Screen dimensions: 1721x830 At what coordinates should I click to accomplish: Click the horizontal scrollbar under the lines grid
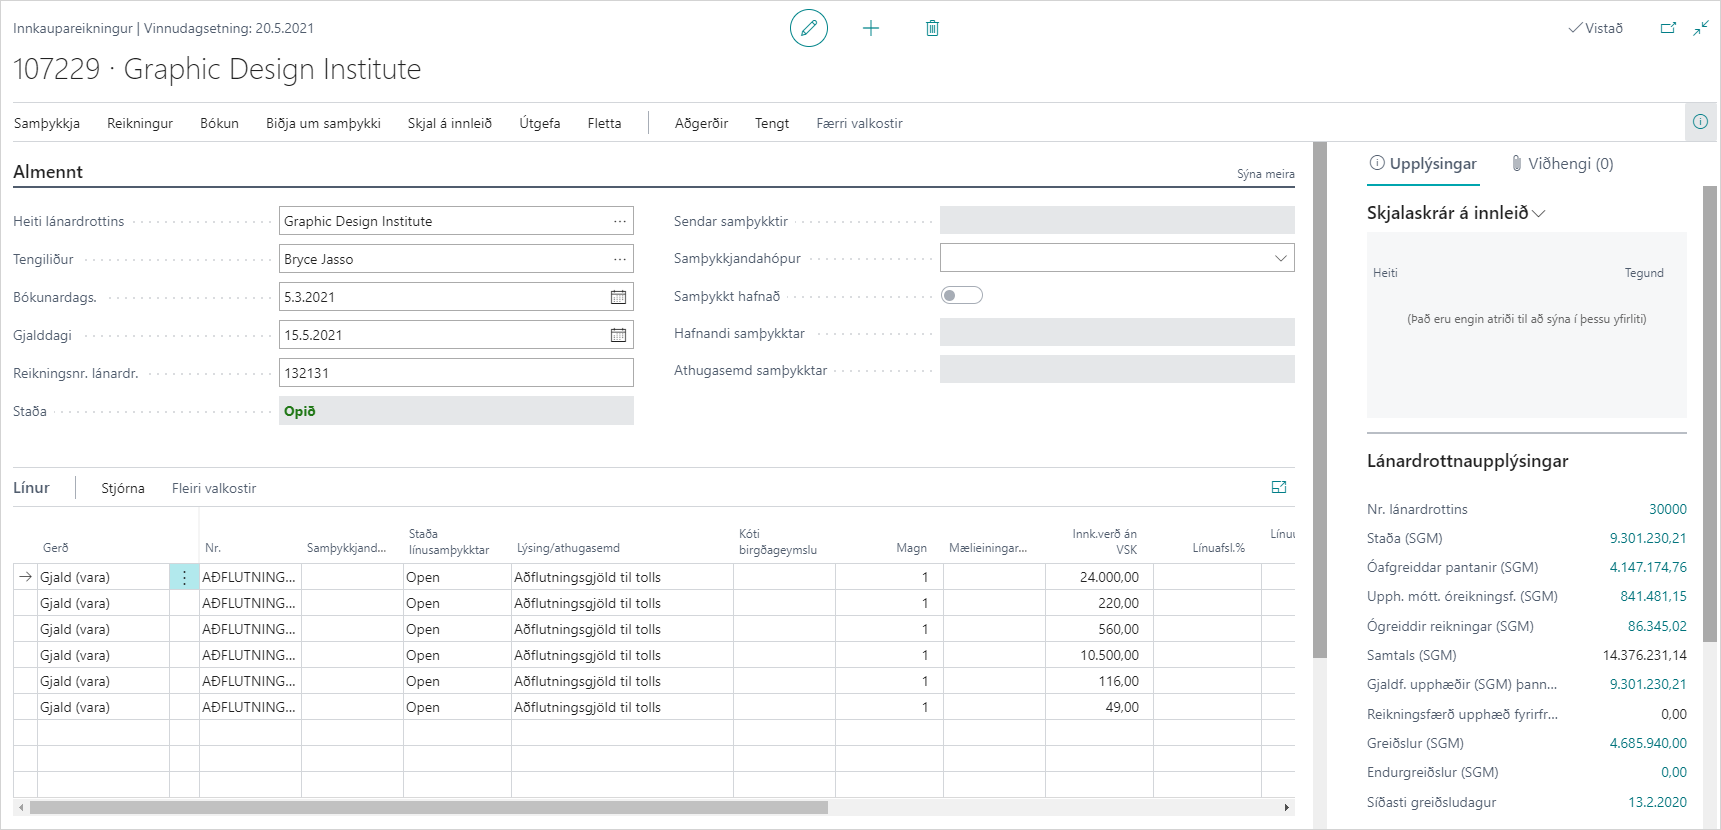coord(428,807)
